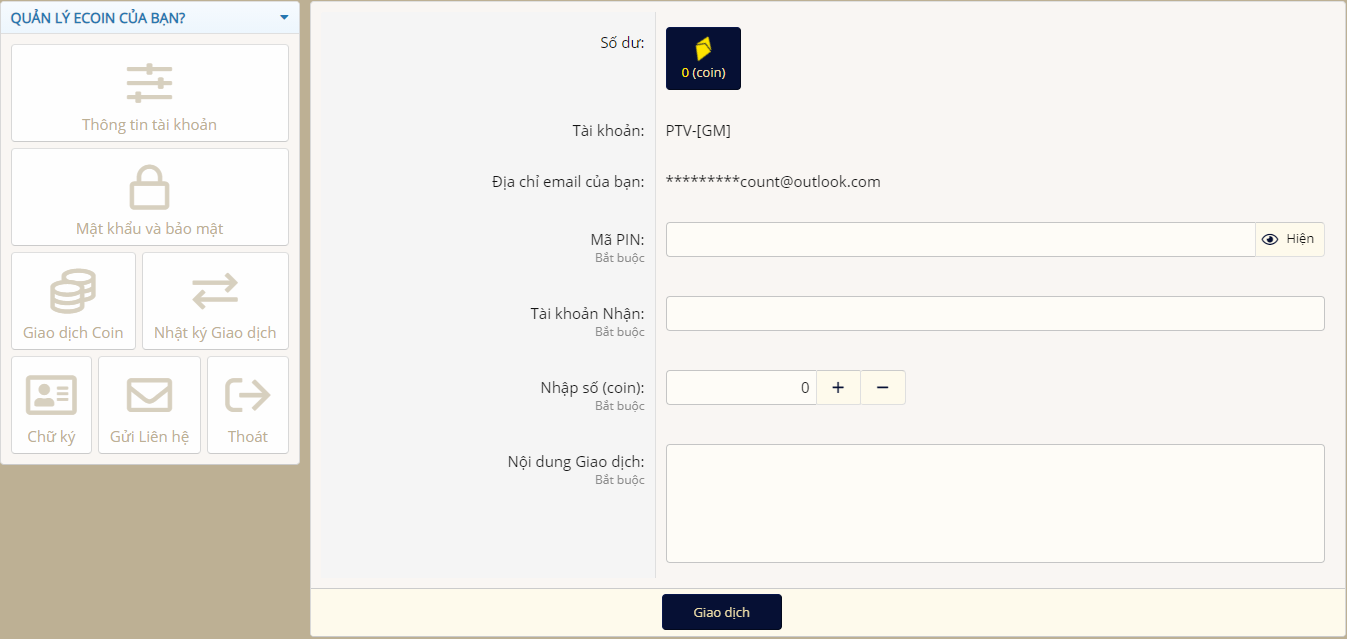Click the masked email count@outlook.com

773,182
